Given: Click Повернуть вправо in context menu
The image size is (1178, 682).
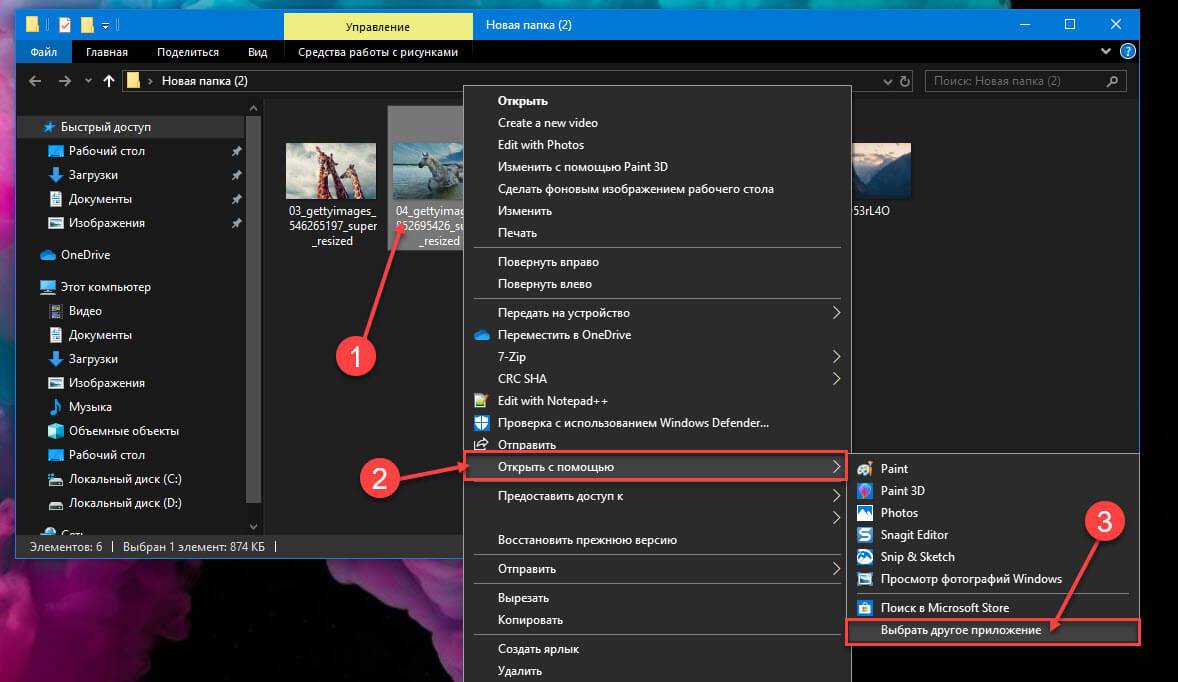Looking at the screenshot, I should tap(548, 262).
